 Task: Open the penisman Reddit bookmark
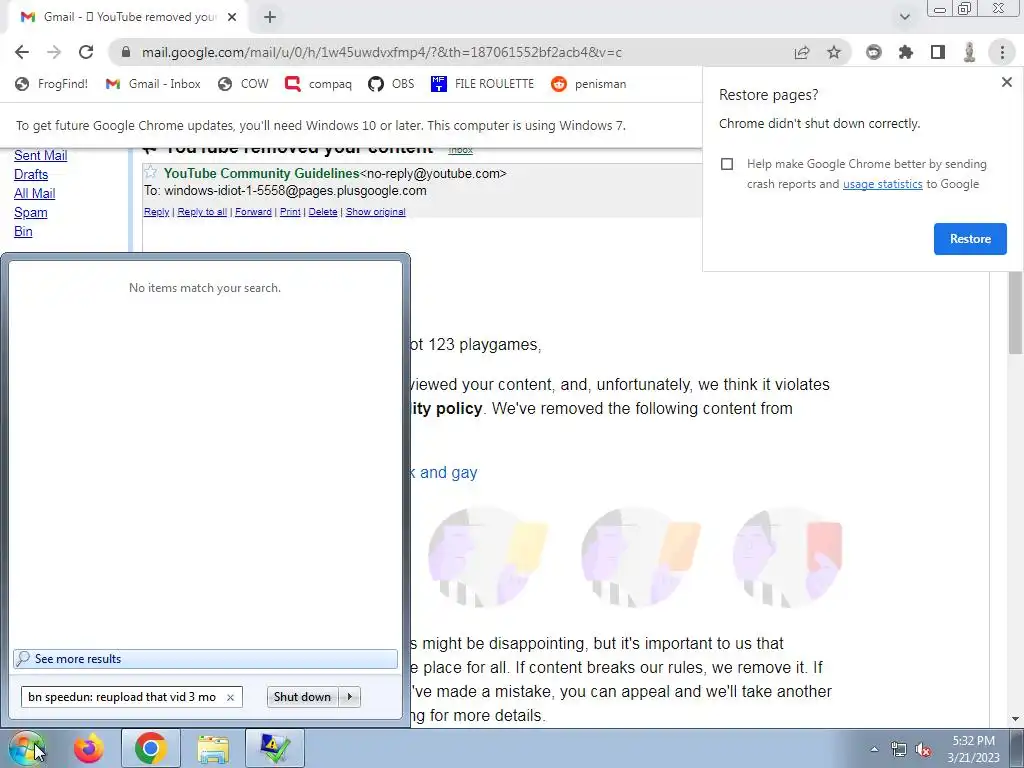(588, 84)
